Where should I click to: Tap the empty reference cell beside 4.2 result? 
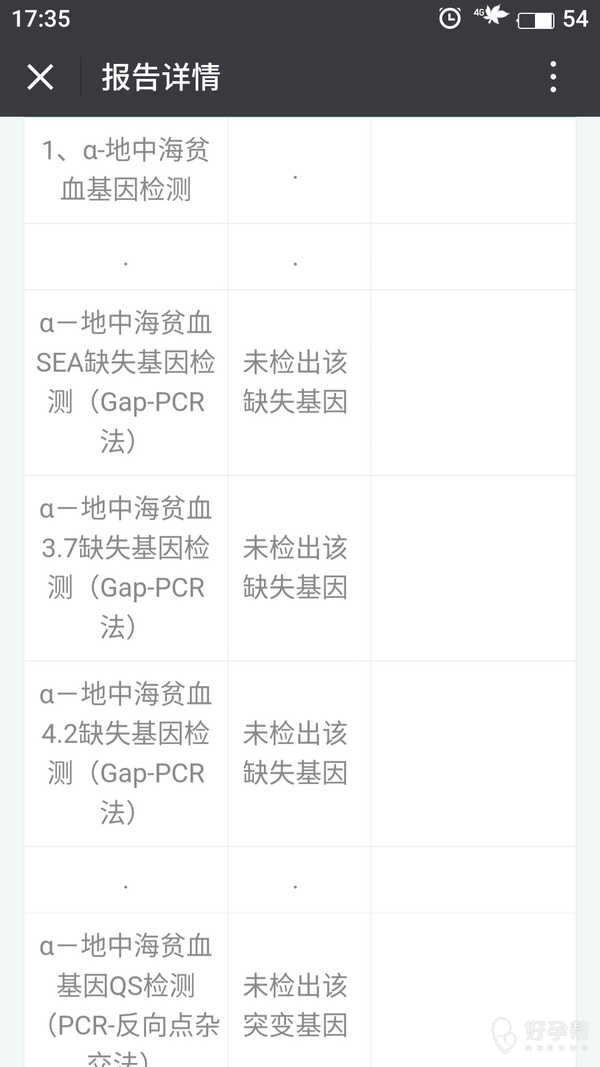click(x=472, y=753)
